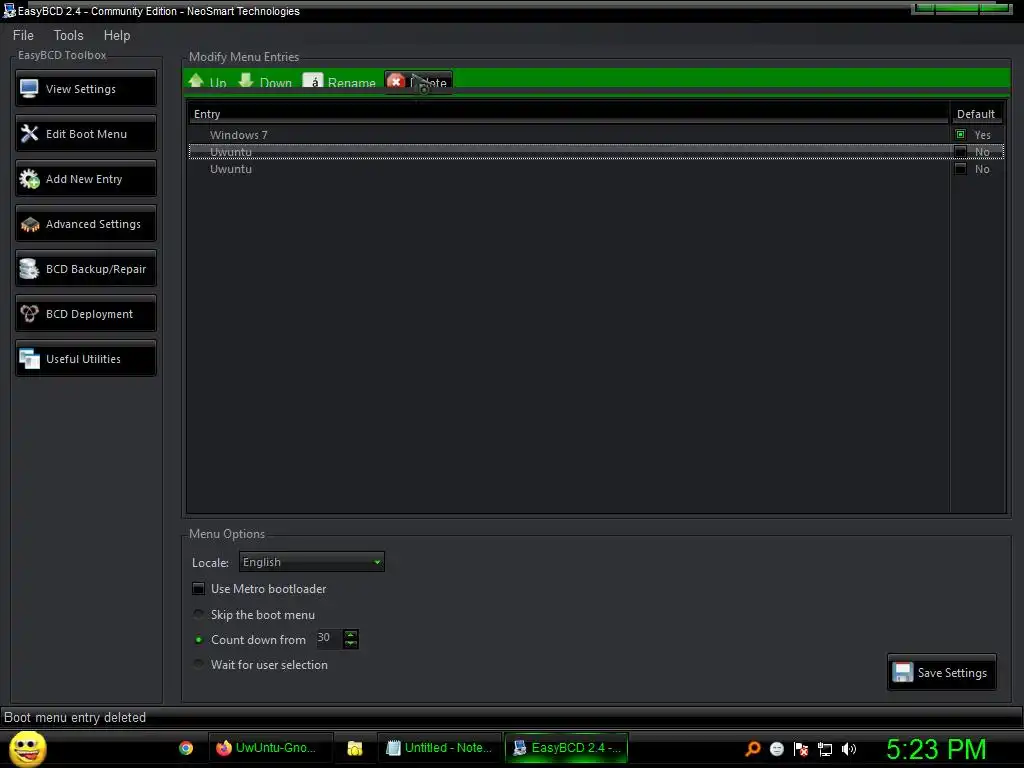
Task: Increase the countdown value with the up arrow
Action: pos(351,634)
